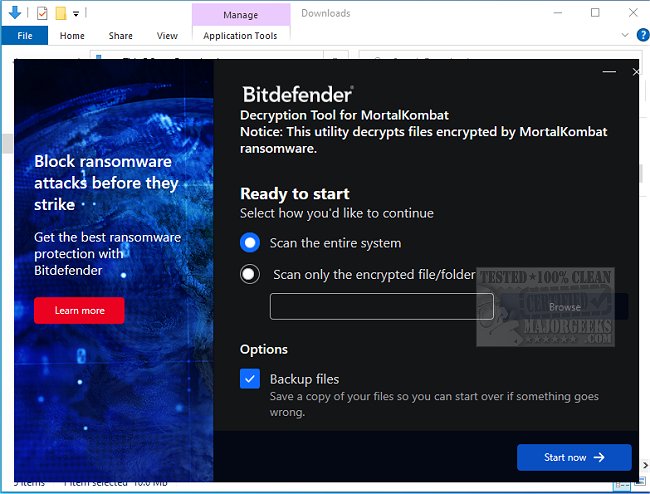Open the Customize Quick Access Toolbar dropdown arrow
The width and height of the screenshot is (650, 494).
76,14
